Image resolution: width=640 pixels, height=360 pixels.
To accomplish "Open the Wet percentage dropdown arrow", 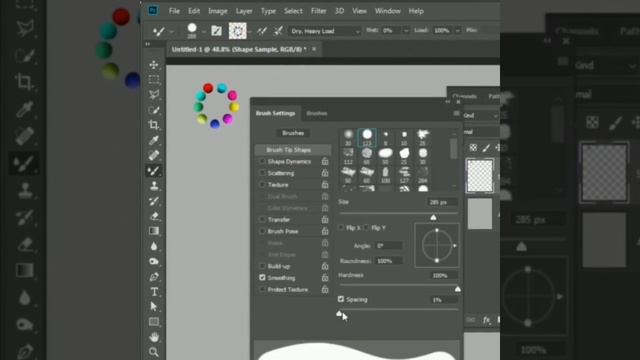I will [x=406, y=31].
